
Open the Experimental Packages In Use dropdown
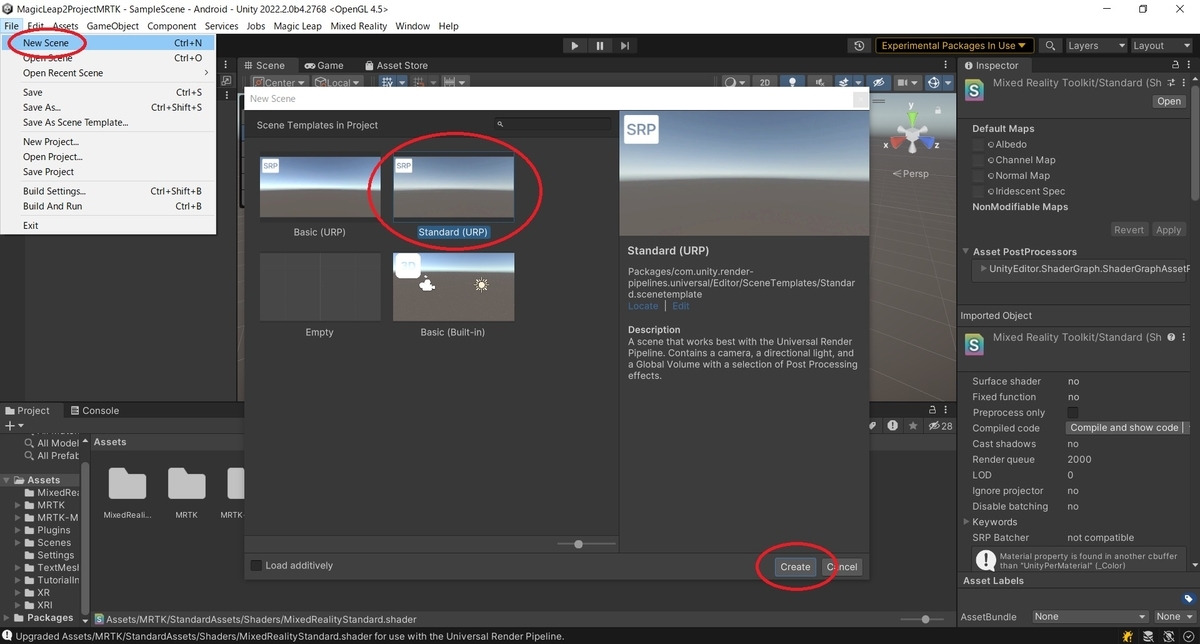tap(955, 46)
